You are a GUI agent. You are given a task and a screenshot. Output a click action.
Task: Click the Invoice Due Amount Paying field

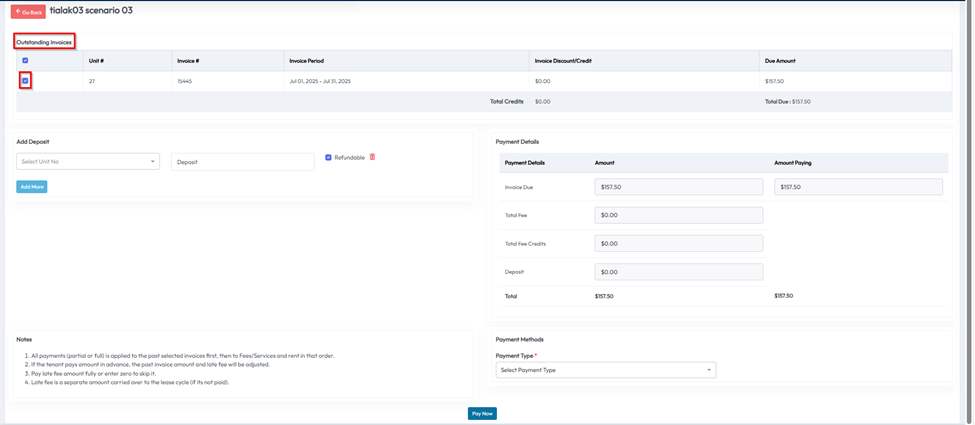[858, 187]
